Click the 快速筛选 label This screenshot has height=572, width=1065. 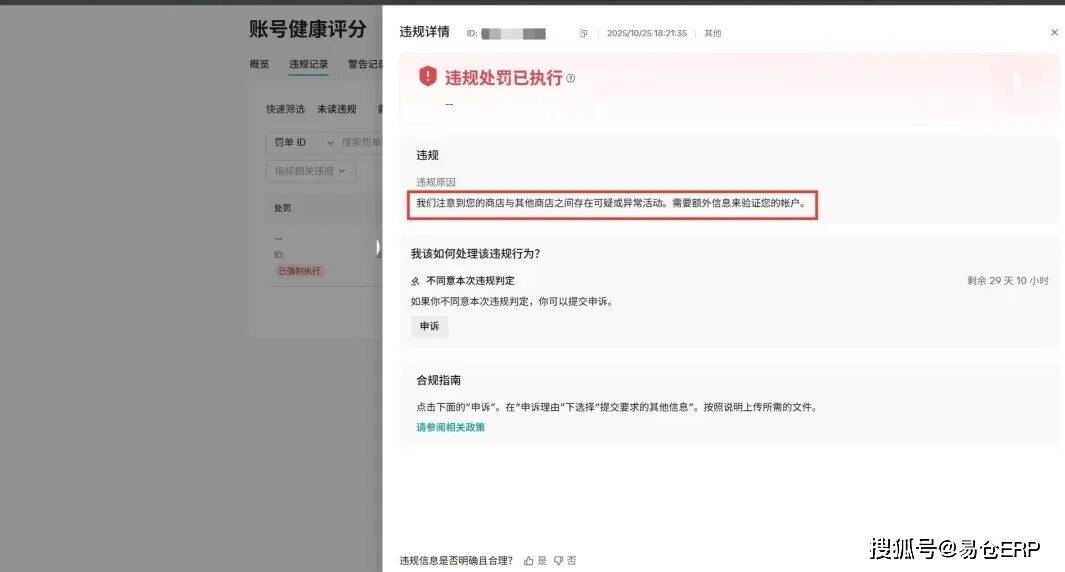[285, 109]
